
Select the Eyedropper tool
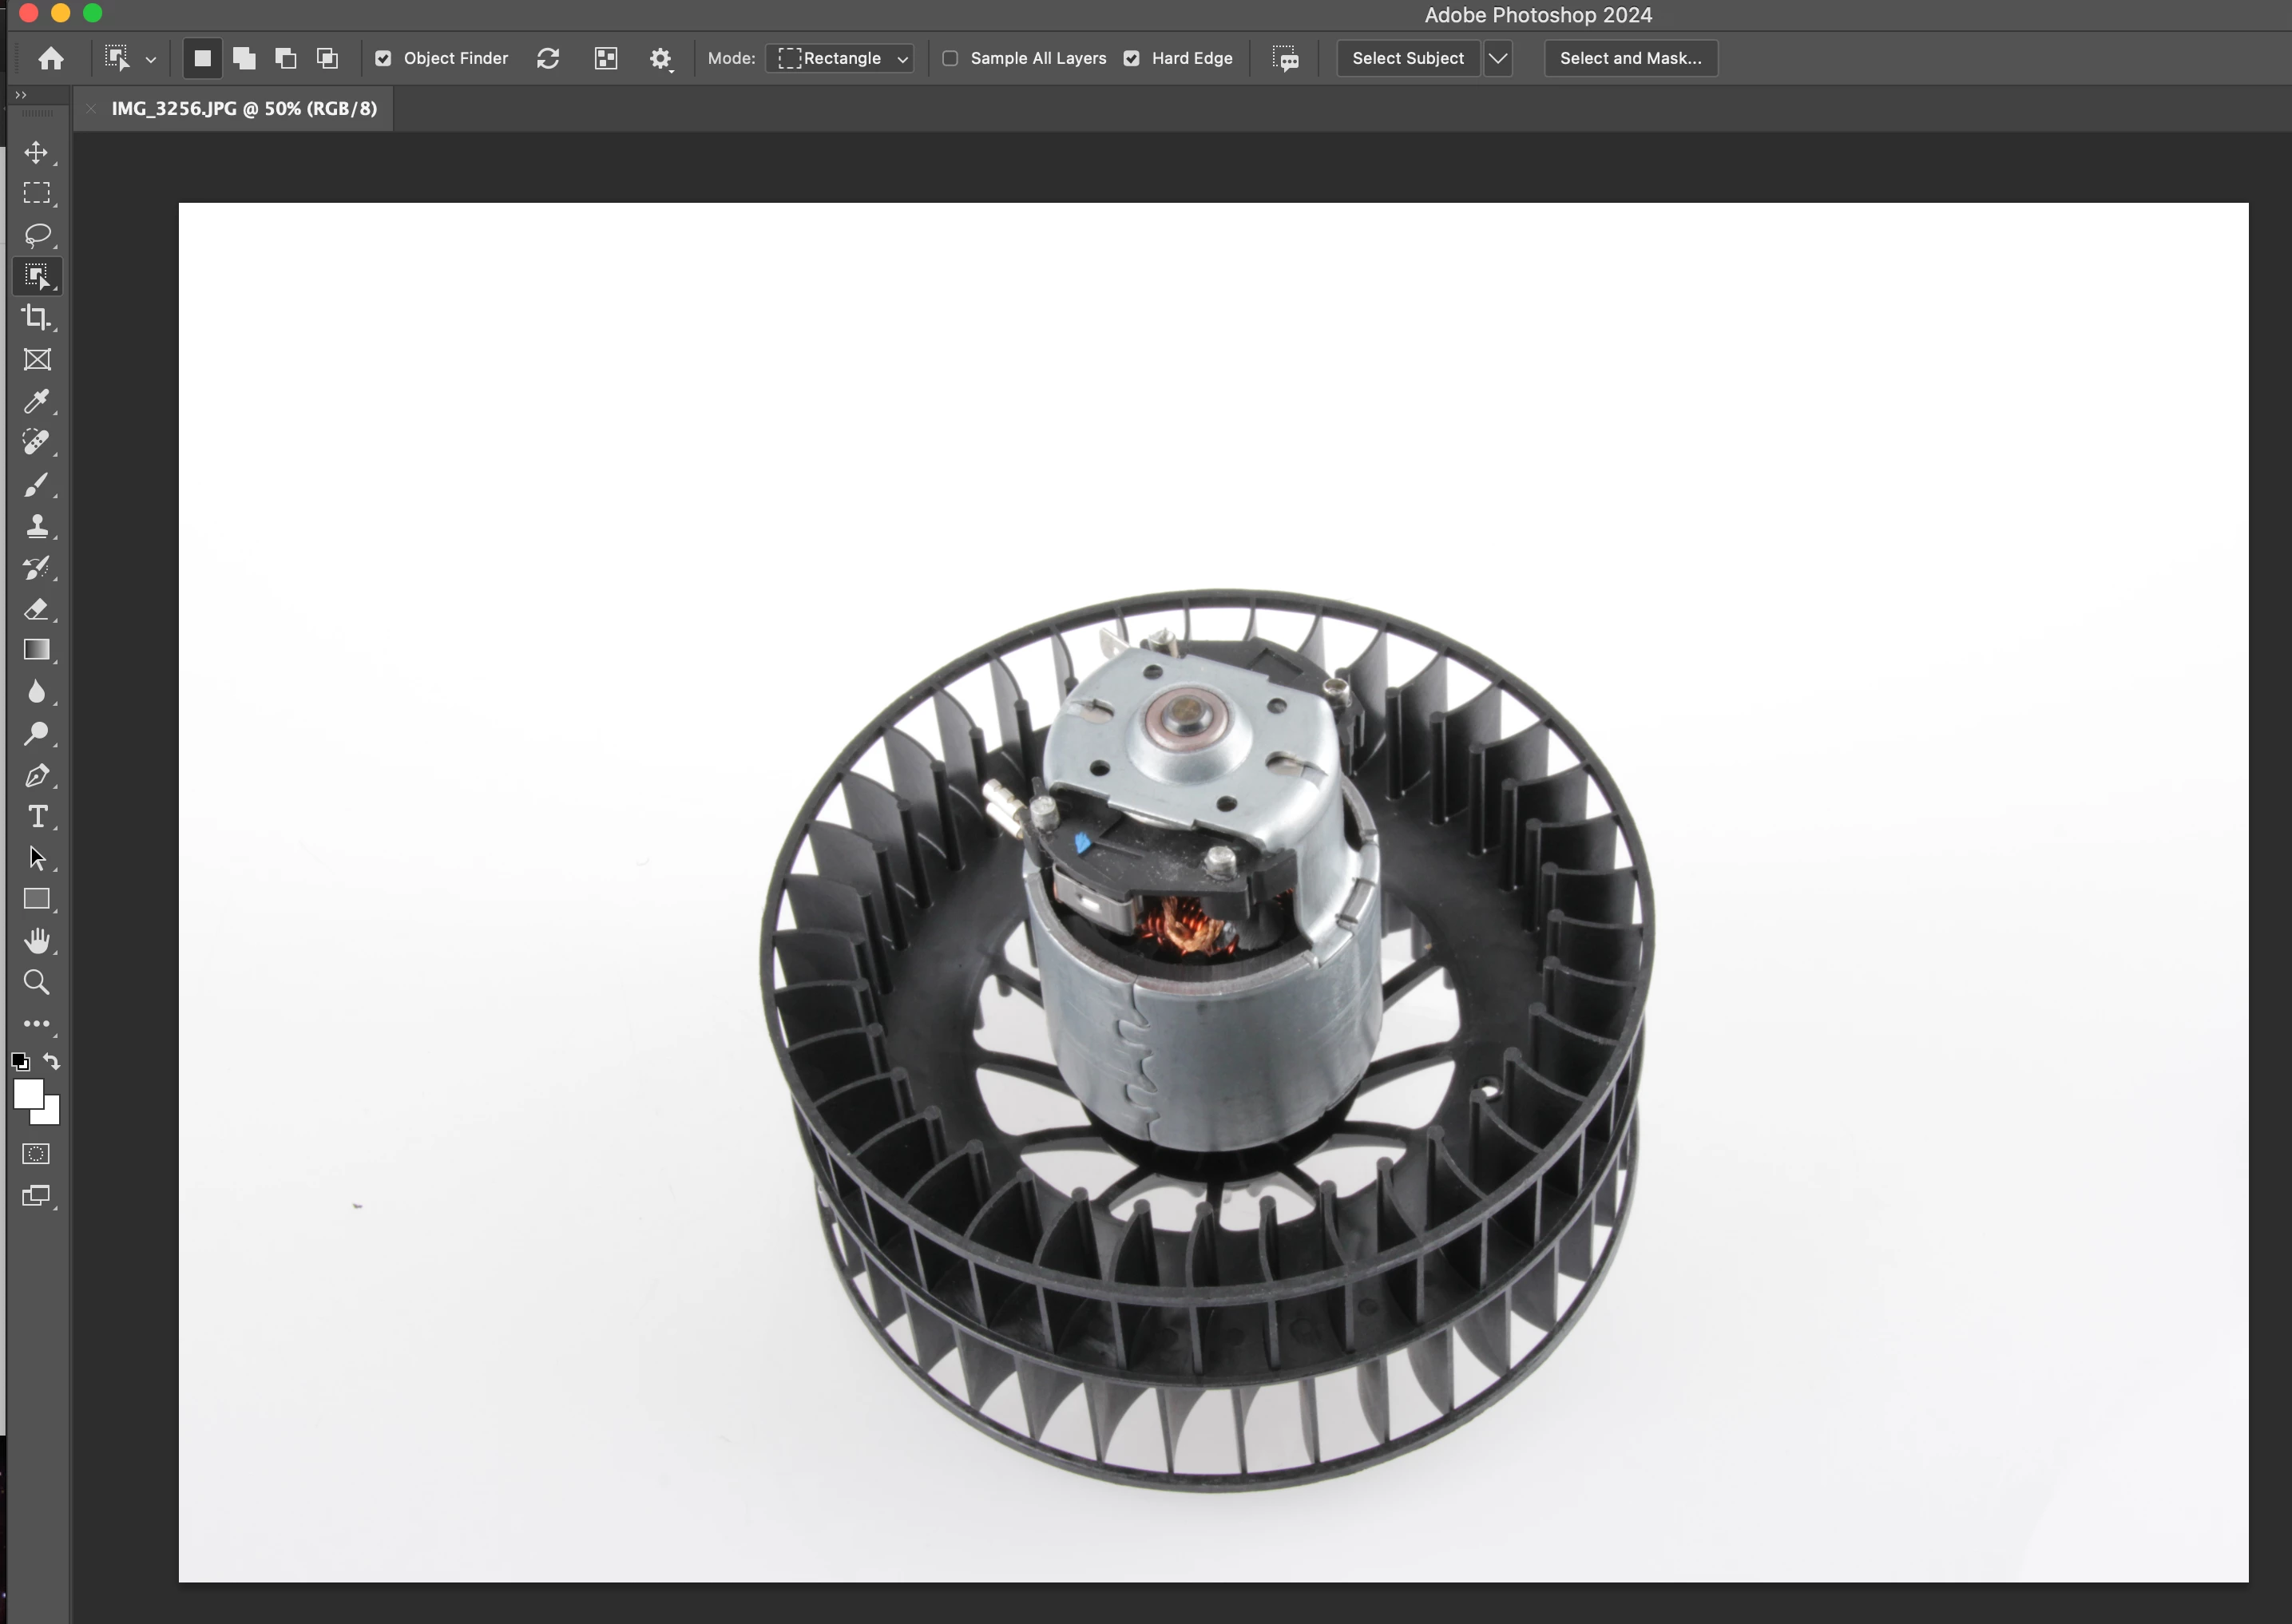click(37, 402)
